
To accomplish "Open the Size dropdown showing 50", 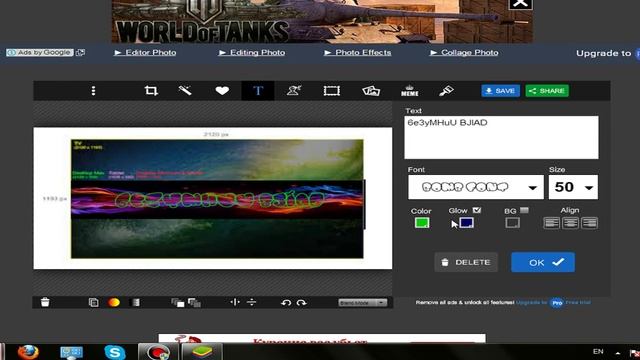I will pyautogui.click(x=573, y=187).
